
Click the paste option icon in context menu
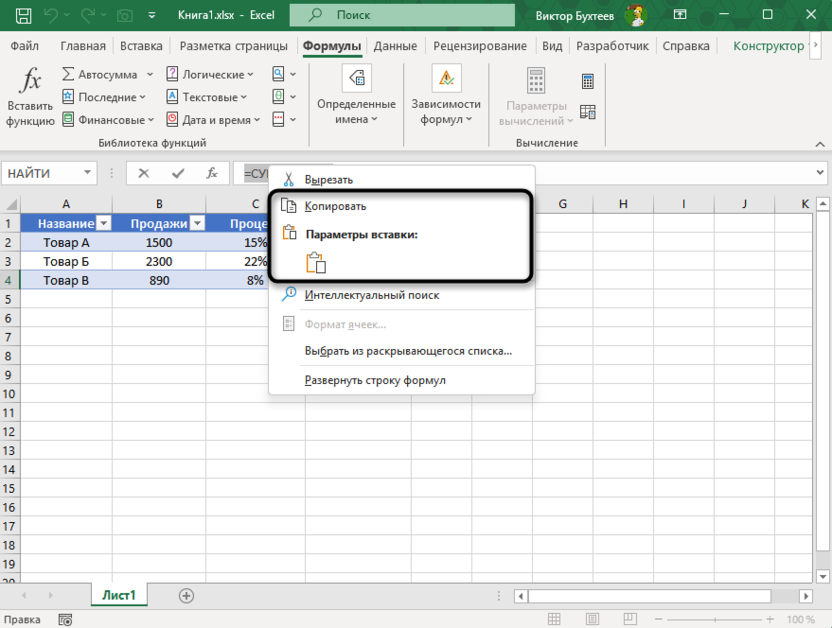click(x=316, y=263)
